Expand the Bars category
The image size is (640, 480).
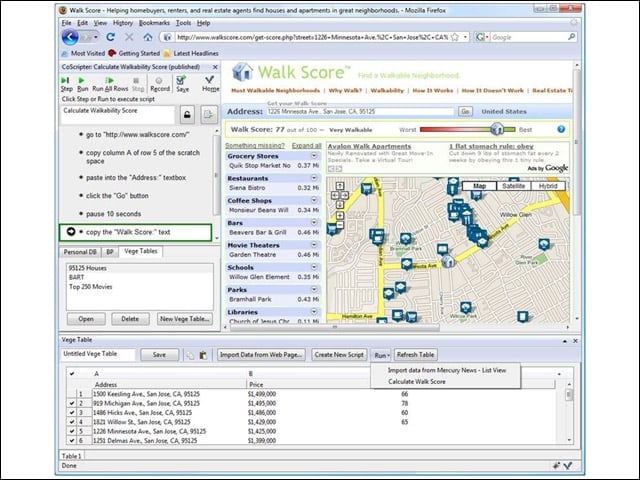click(314, 222)
